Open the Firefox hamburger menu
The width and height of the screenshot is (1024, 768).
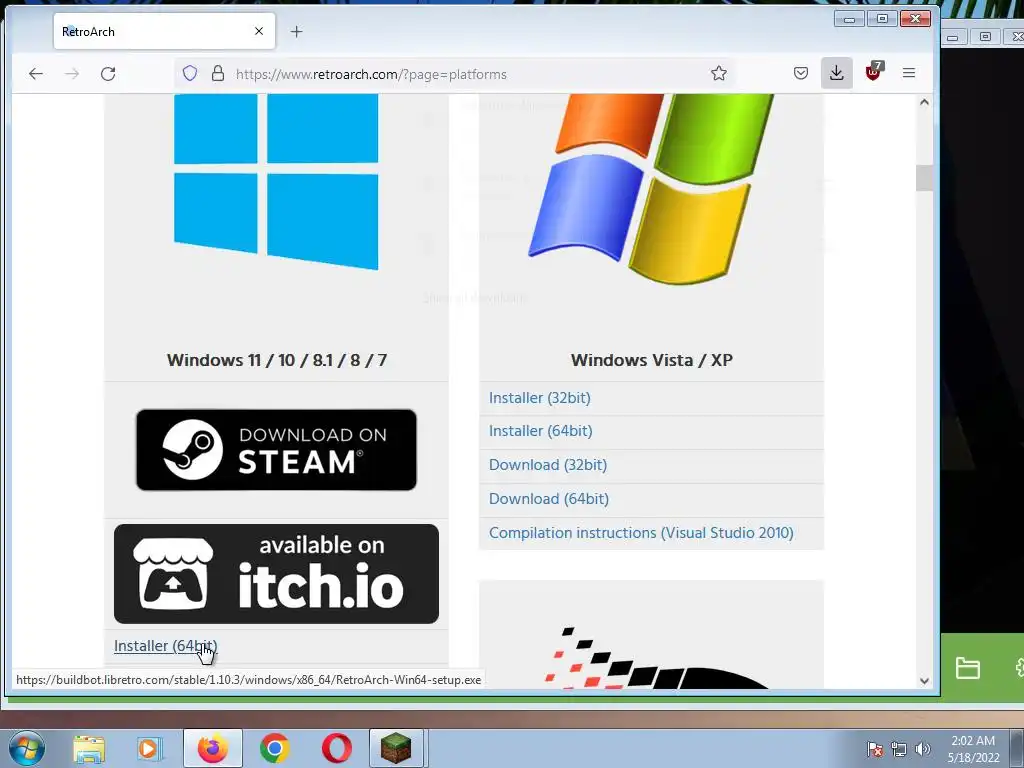[x=909, y=73]
